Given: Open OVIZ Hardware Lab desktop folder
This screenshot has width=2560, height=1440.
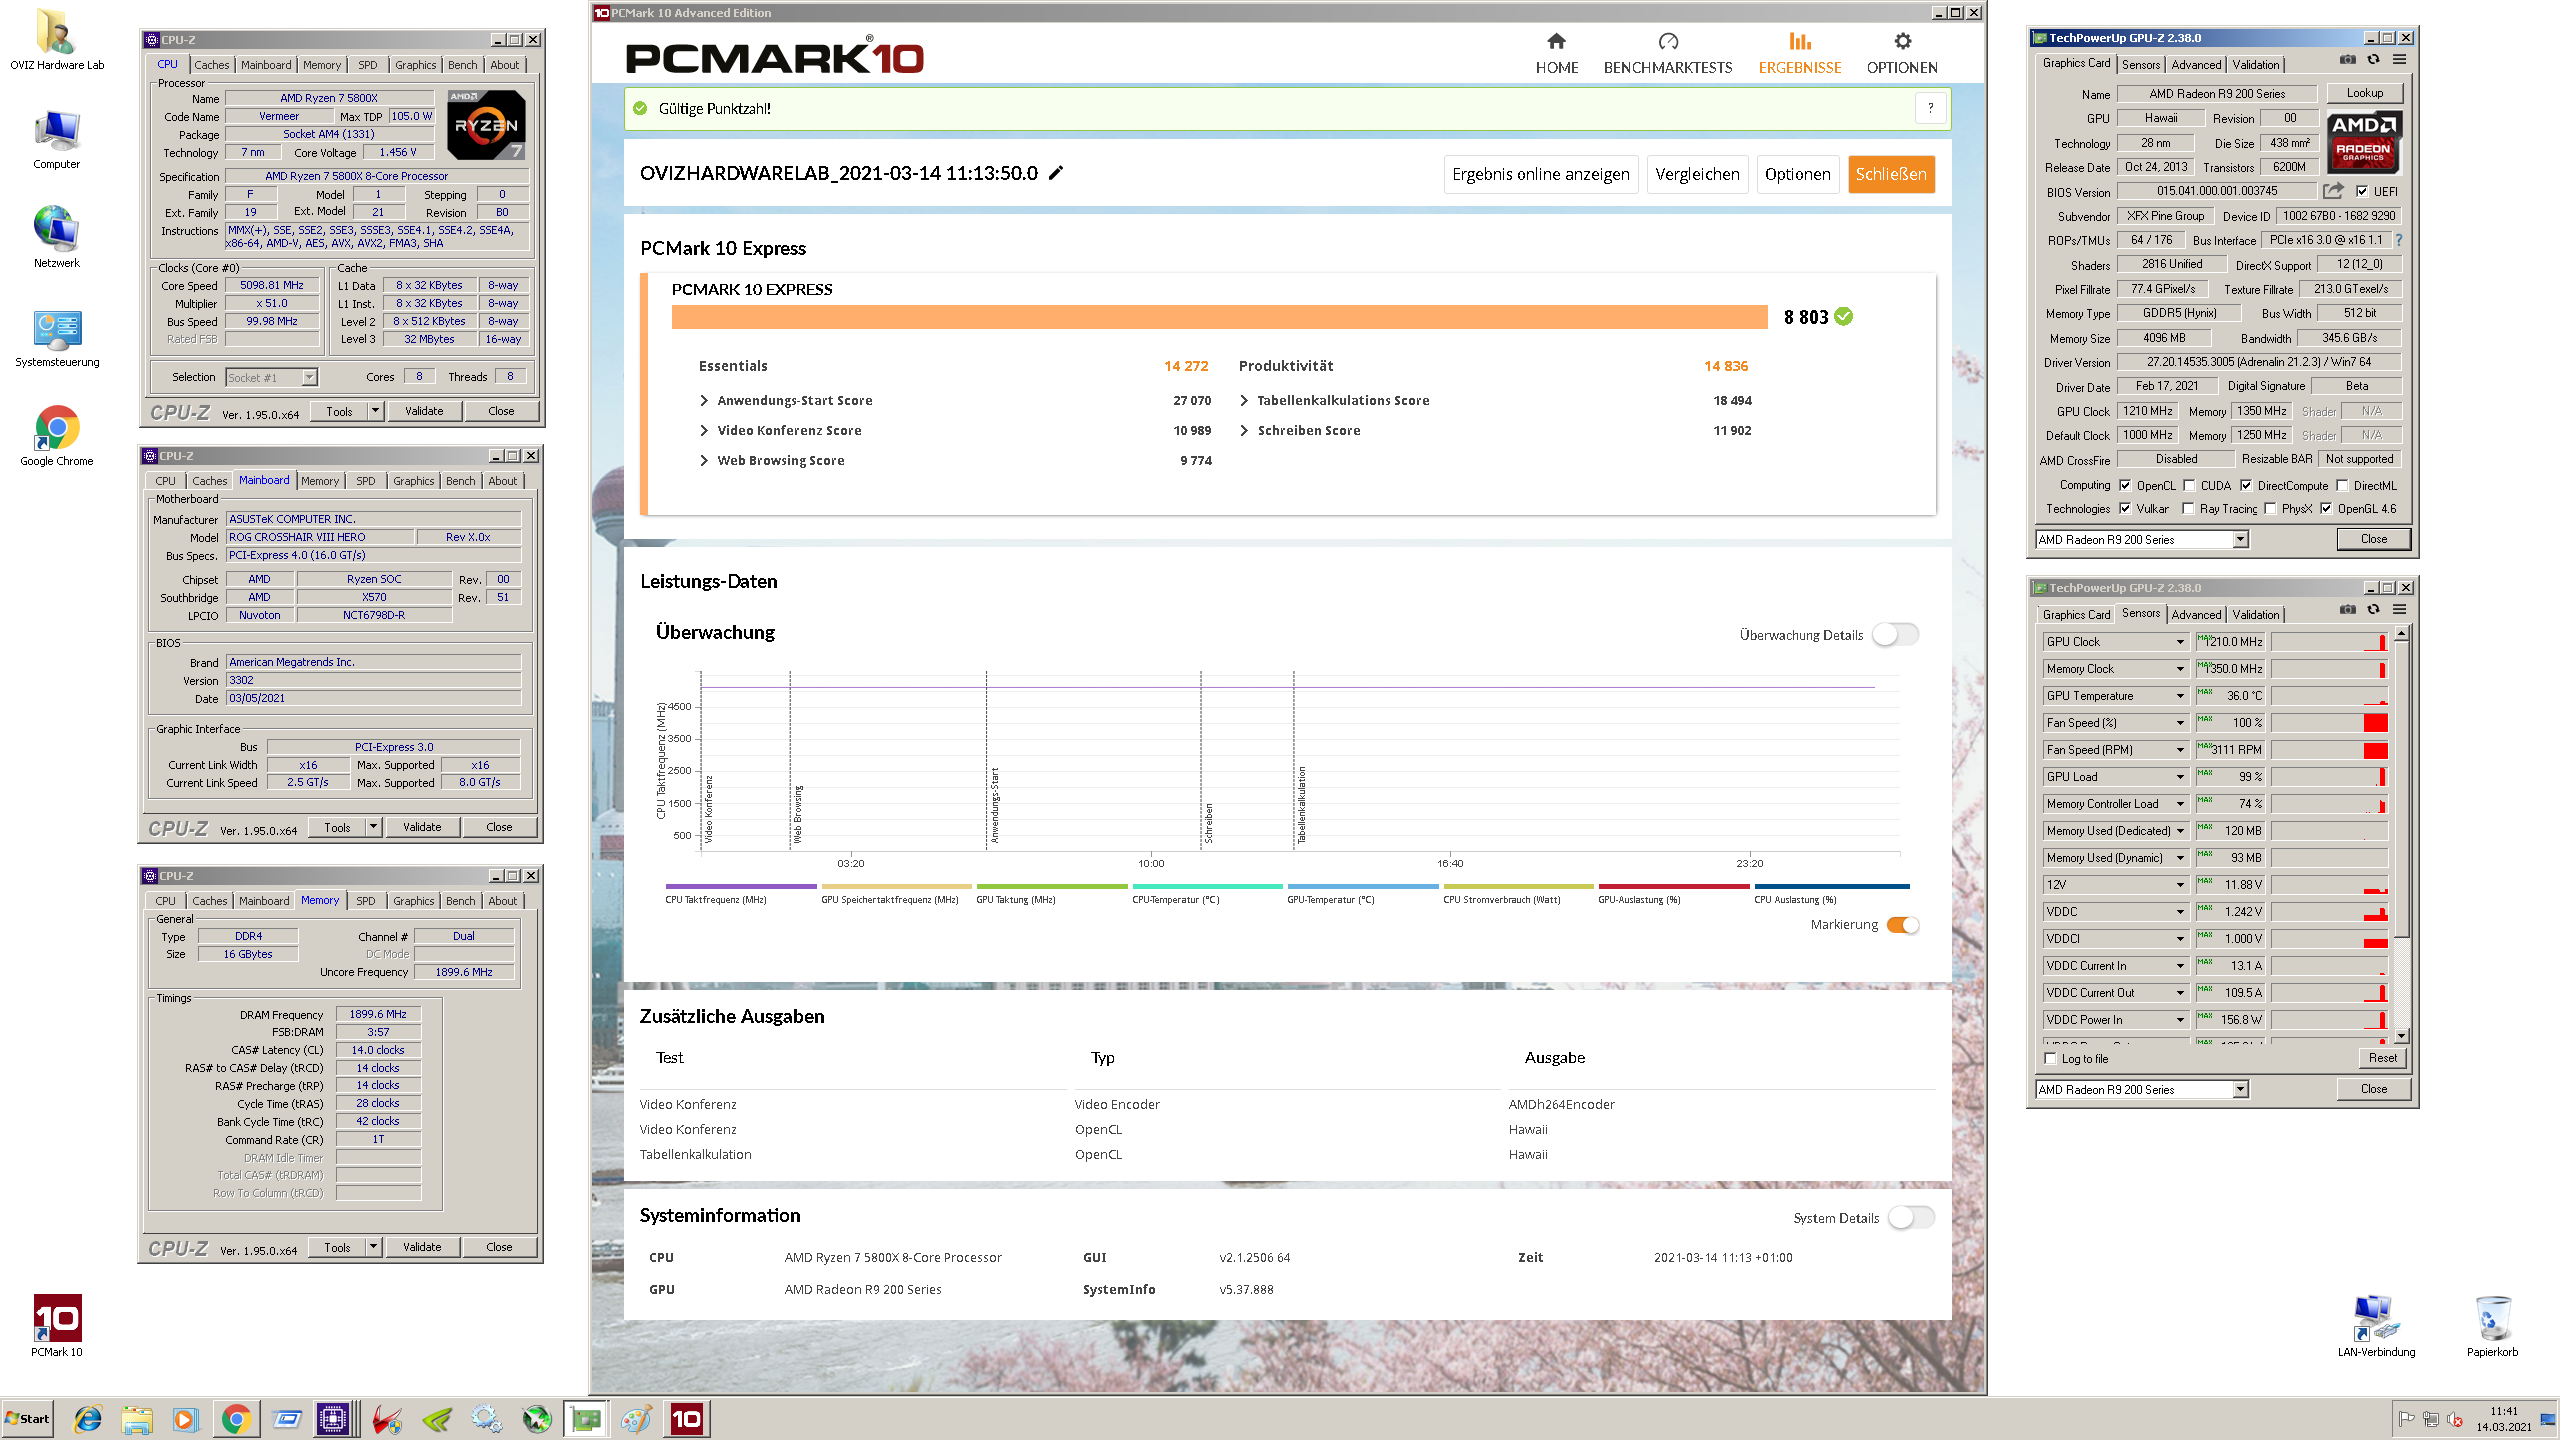Looking at the screenshot, I should [x=57, y=40].
